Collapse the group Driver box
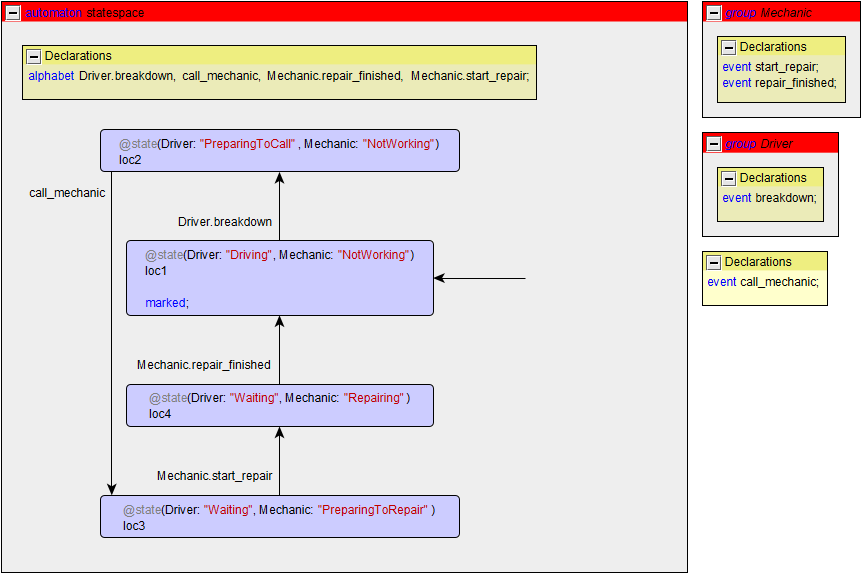The height and width of the screenshot is (574, 862). tap(713, 144)
